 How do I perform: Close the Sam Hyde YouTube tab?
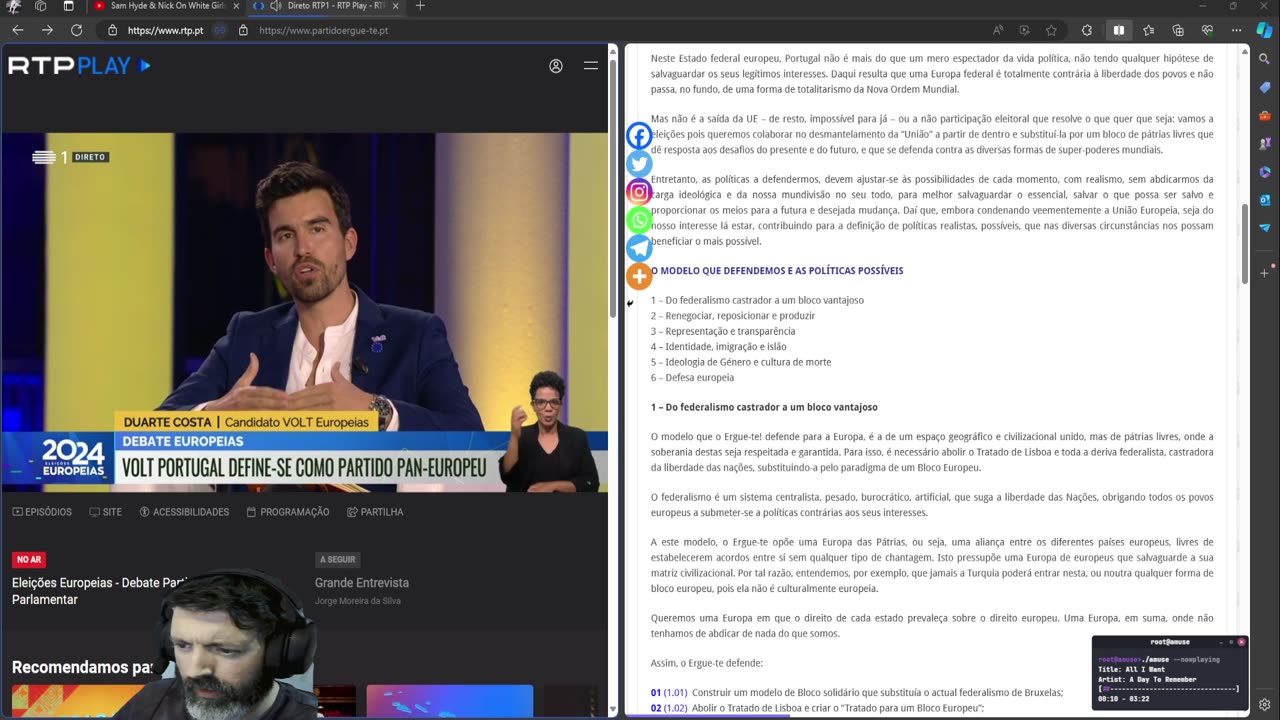(236, 6)
